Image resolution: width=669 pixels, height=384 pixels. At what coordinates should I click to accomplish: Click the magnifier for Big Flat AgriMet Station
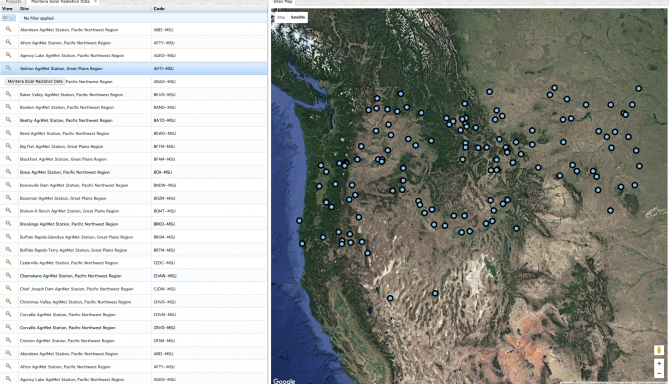click(8, 146)
